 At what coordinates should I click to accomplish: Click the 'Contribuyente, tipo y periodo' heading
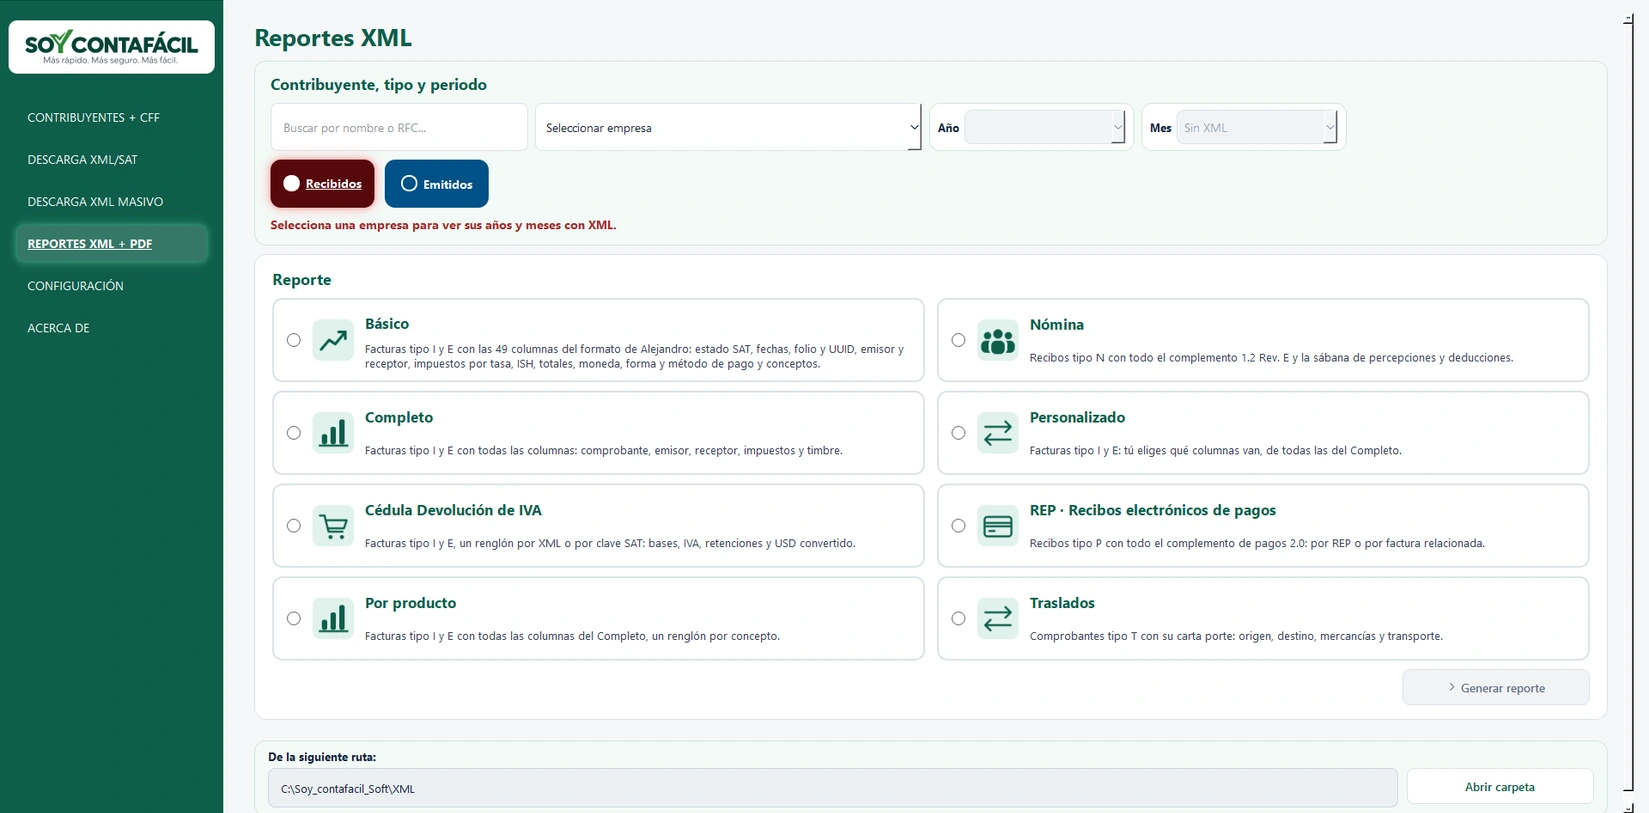378,85
